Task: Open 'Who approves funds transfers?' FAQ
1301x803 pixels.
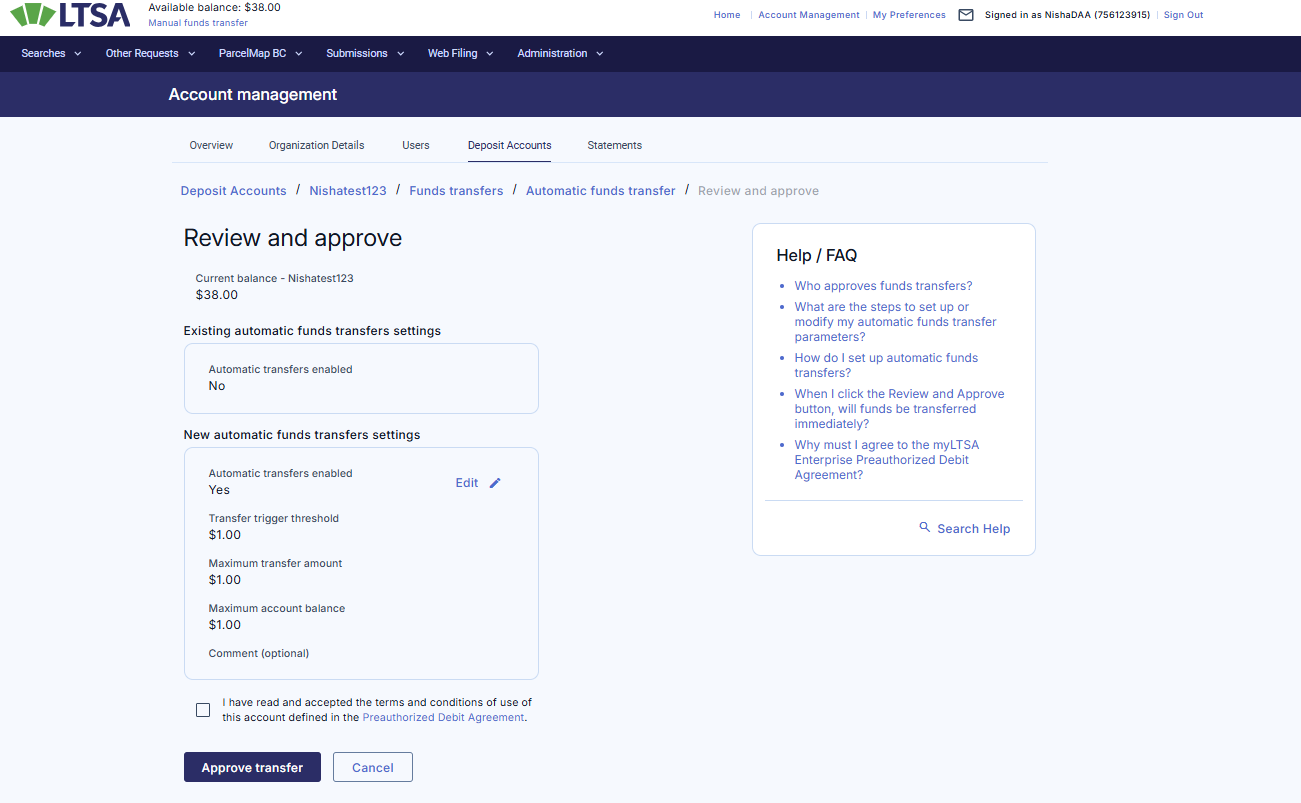Action: coord(883,286)
